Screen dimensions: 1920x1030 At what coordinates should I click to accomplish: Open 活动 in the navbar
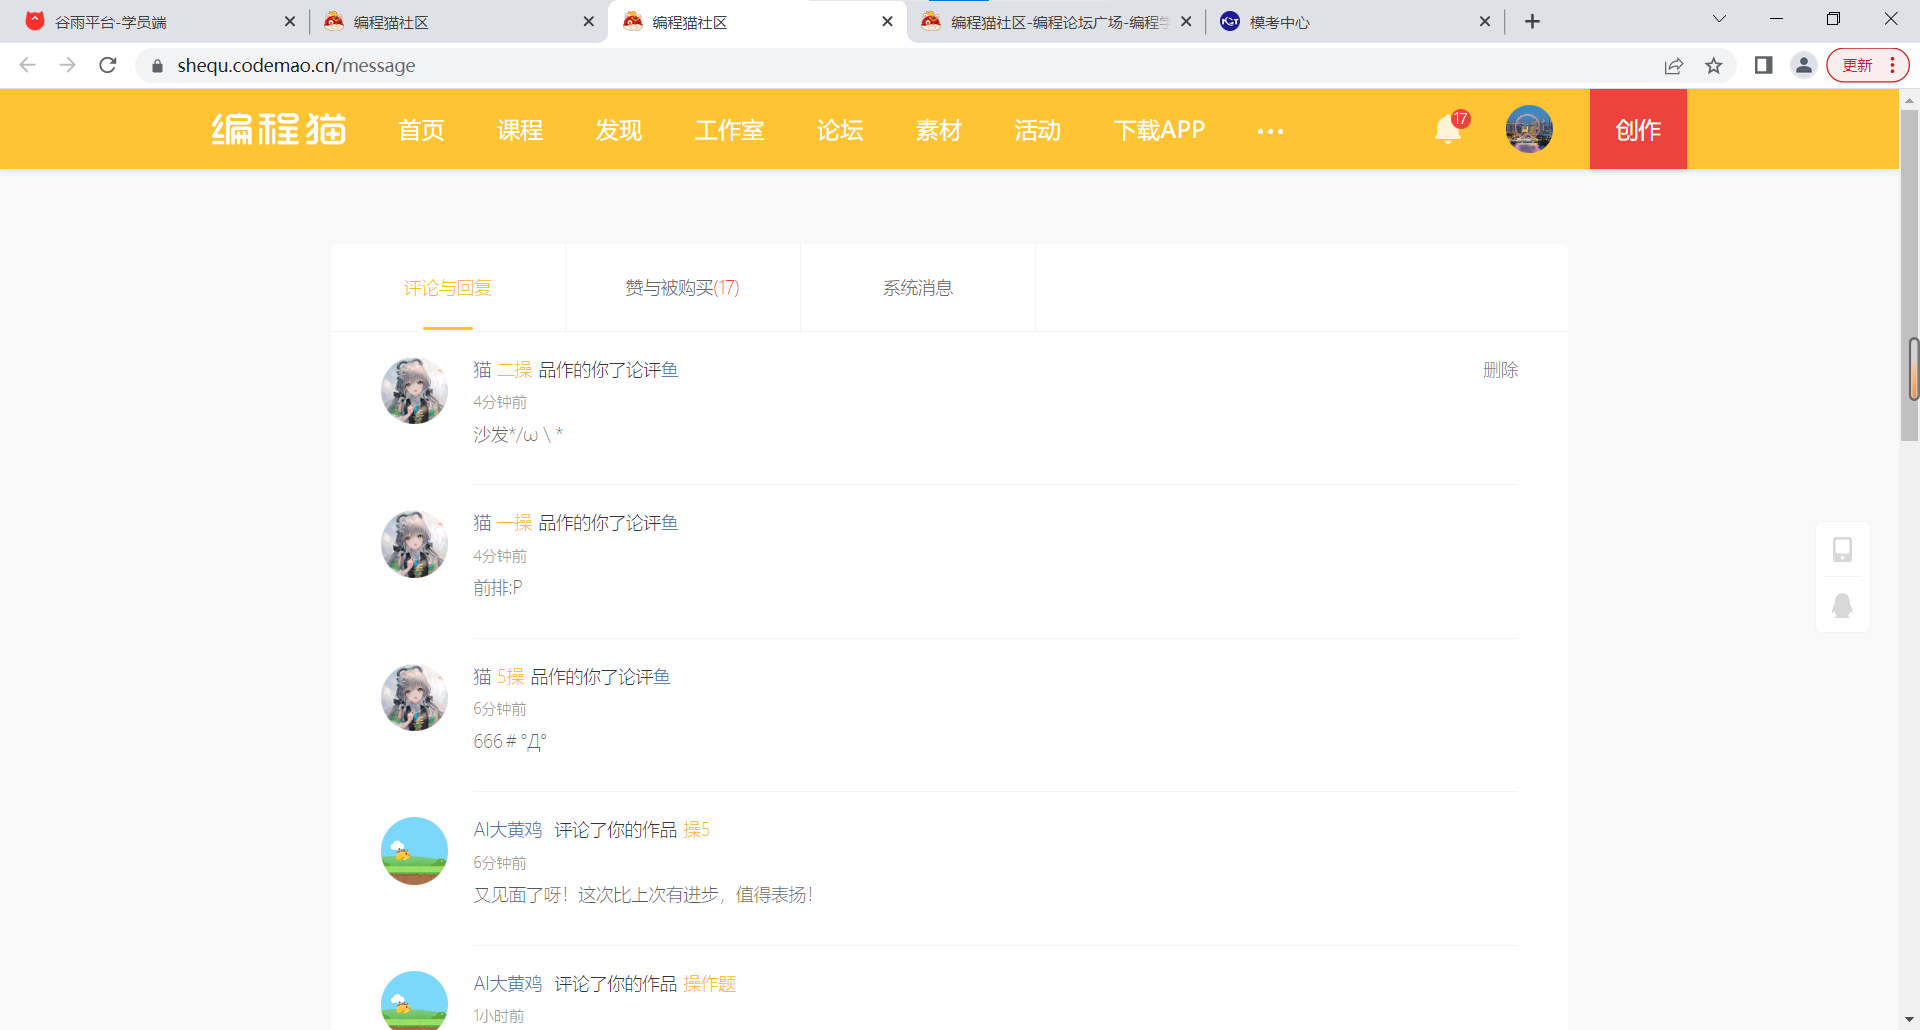pyautogui.click(x=1038, y=130)
